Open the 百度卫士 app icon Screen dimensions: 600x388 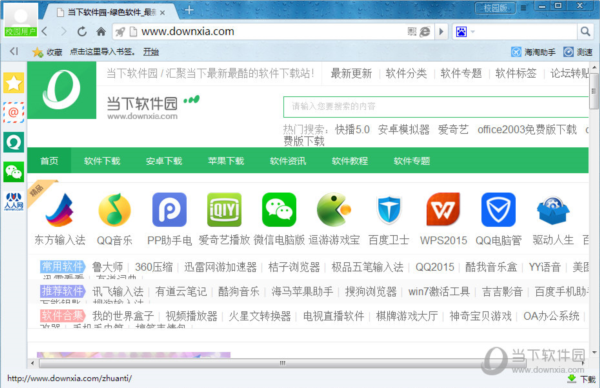(x=389, y=210)
